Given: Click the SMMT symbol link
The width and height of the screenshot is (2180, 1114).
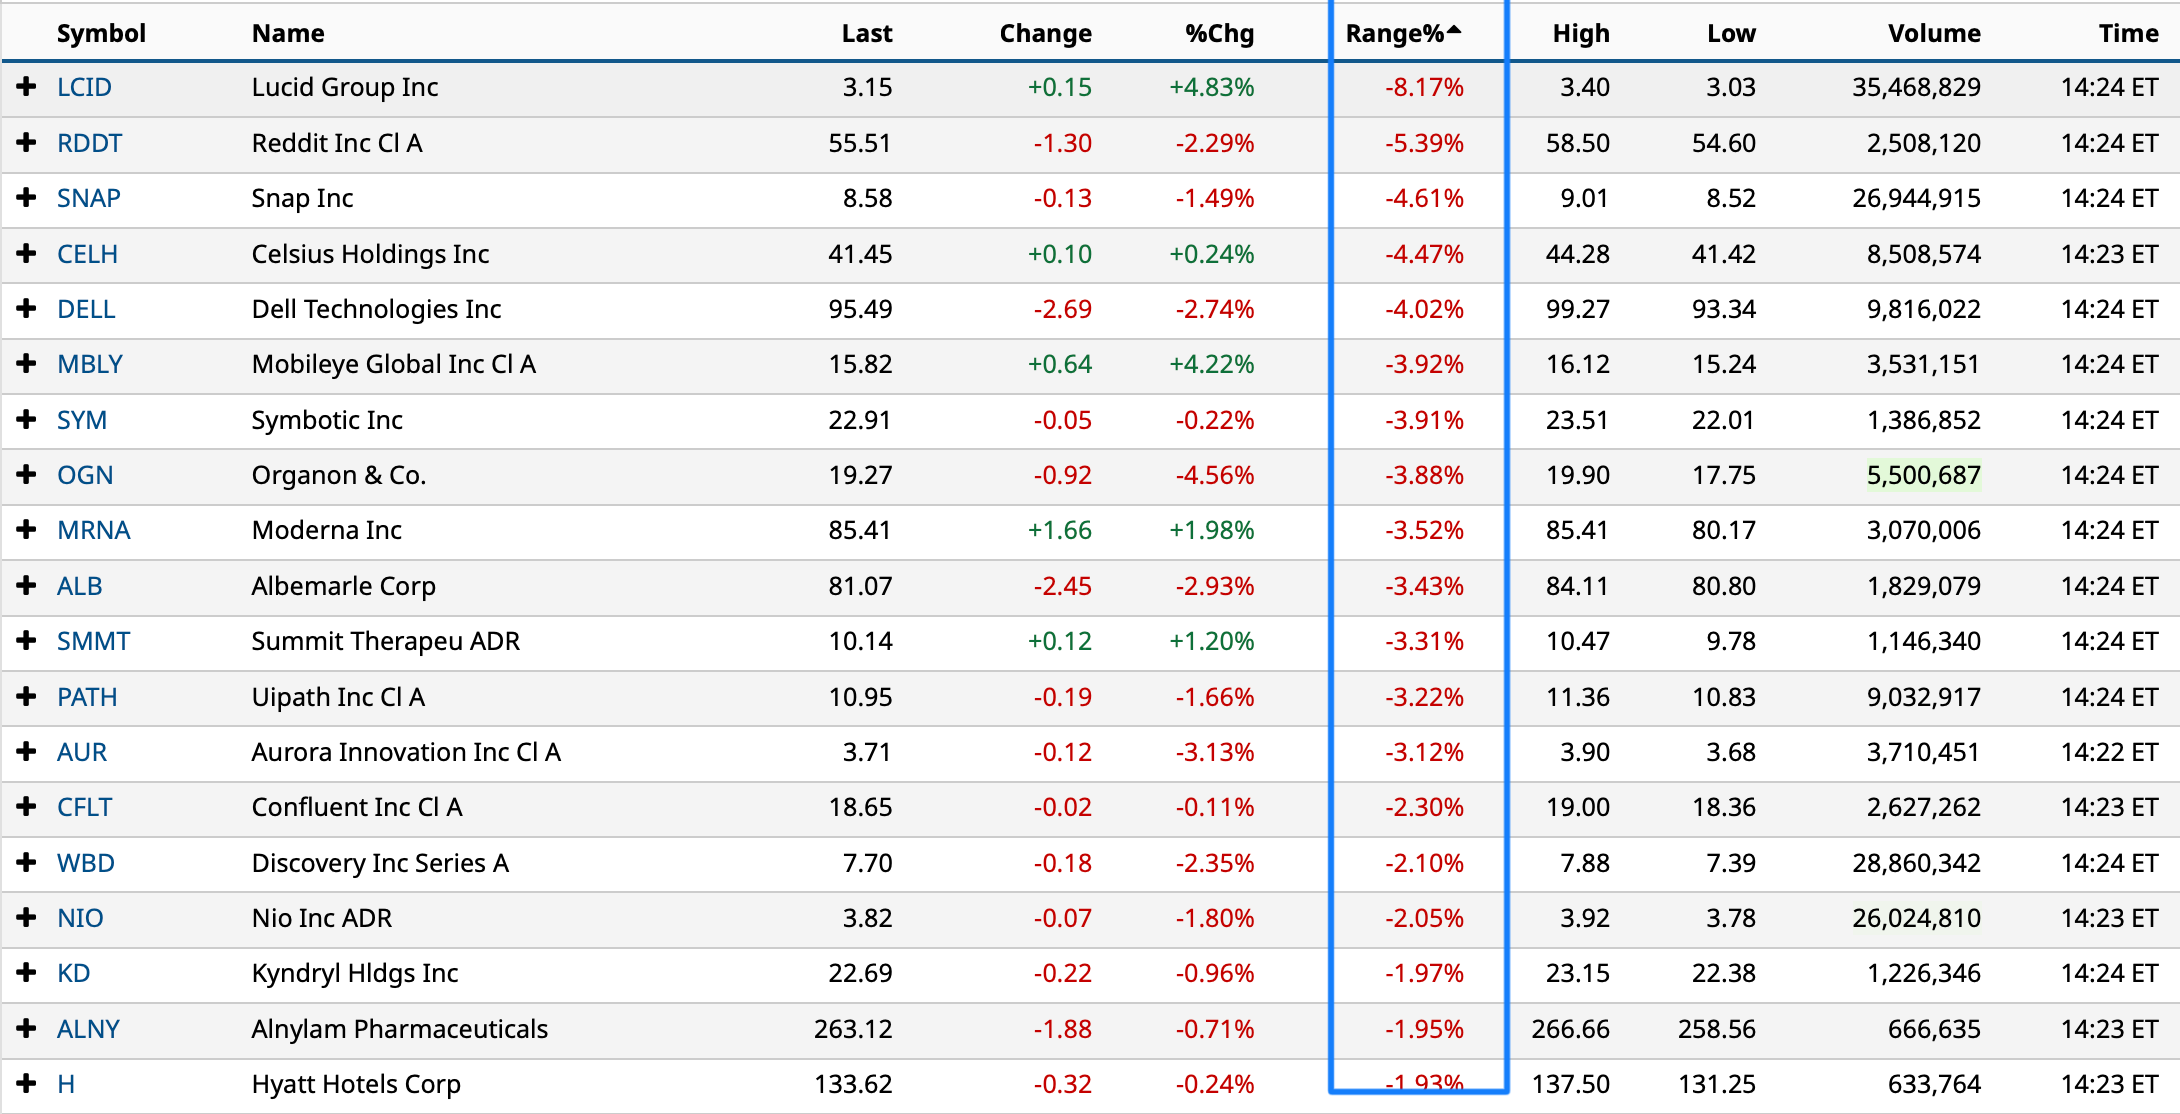Looking at the screenshot, I should tap(93, 641).
